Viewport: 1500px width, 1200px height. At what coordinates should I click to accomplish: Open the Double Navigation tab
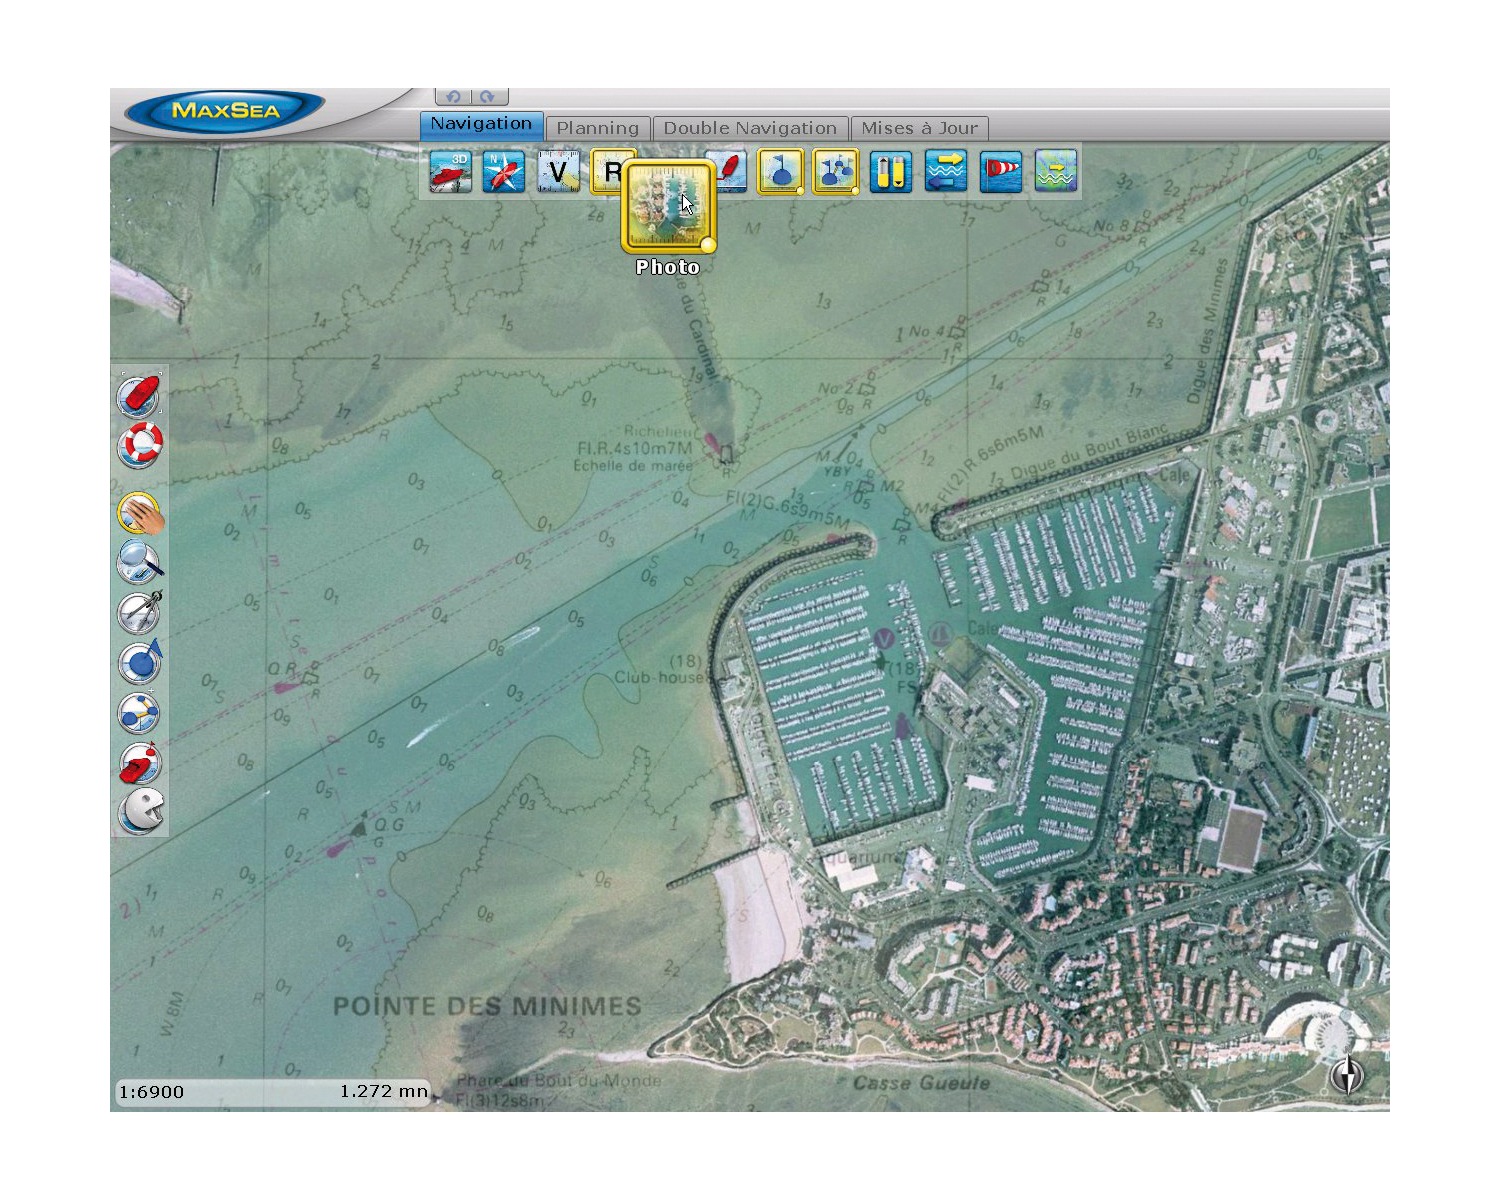coord(750,128)
